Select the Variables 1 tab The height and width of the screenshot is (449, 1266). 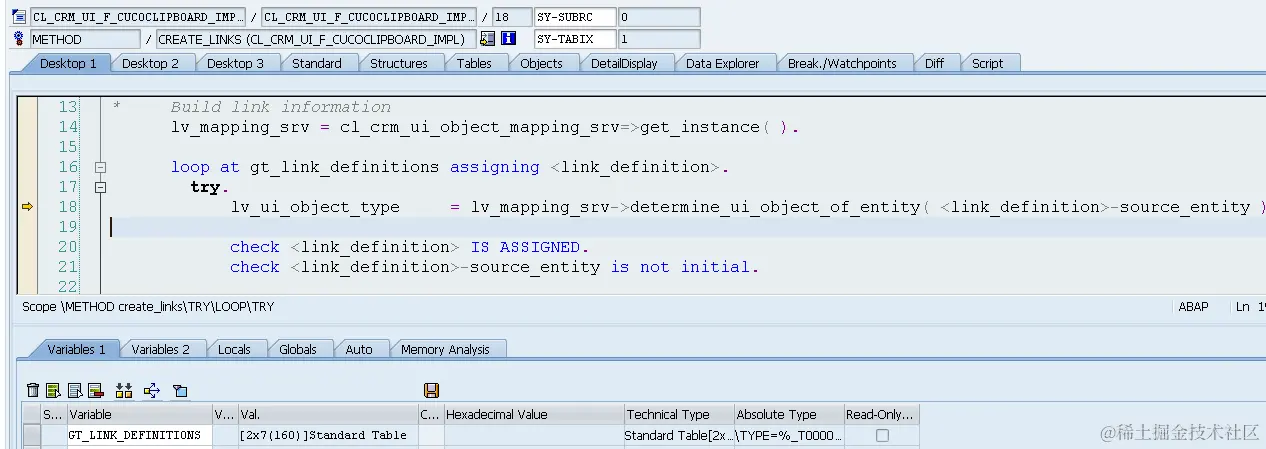coord(77,349)
